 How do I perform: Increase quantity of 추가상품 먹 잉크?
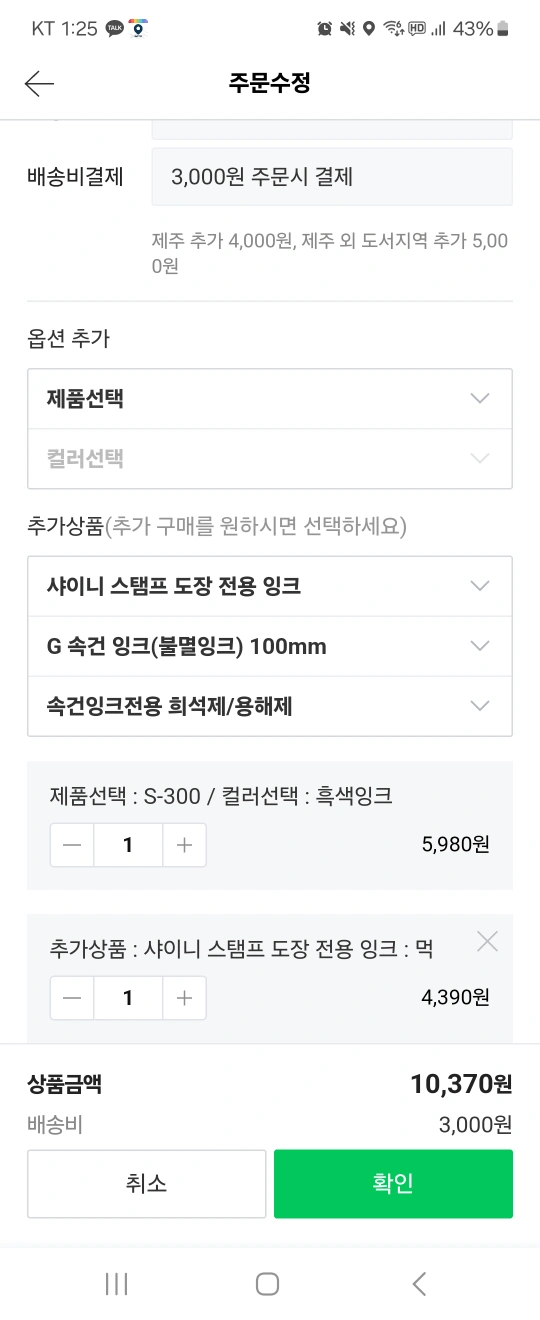tap(184, 998)
